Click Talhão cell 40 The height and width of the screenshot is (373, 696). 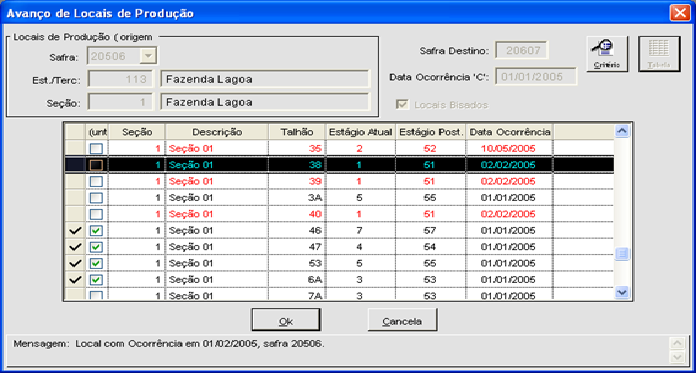pos(297,214)
